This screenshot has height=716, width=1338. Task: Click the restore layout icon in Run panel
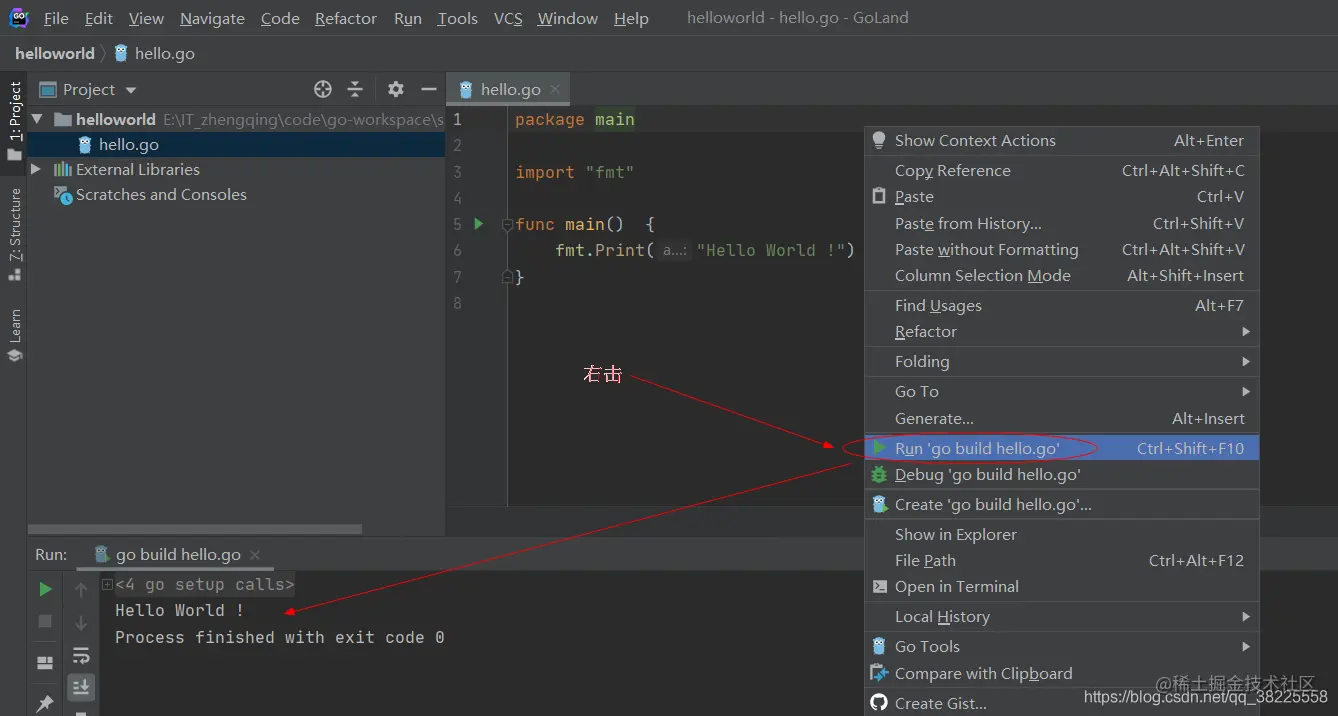(45, 663)
